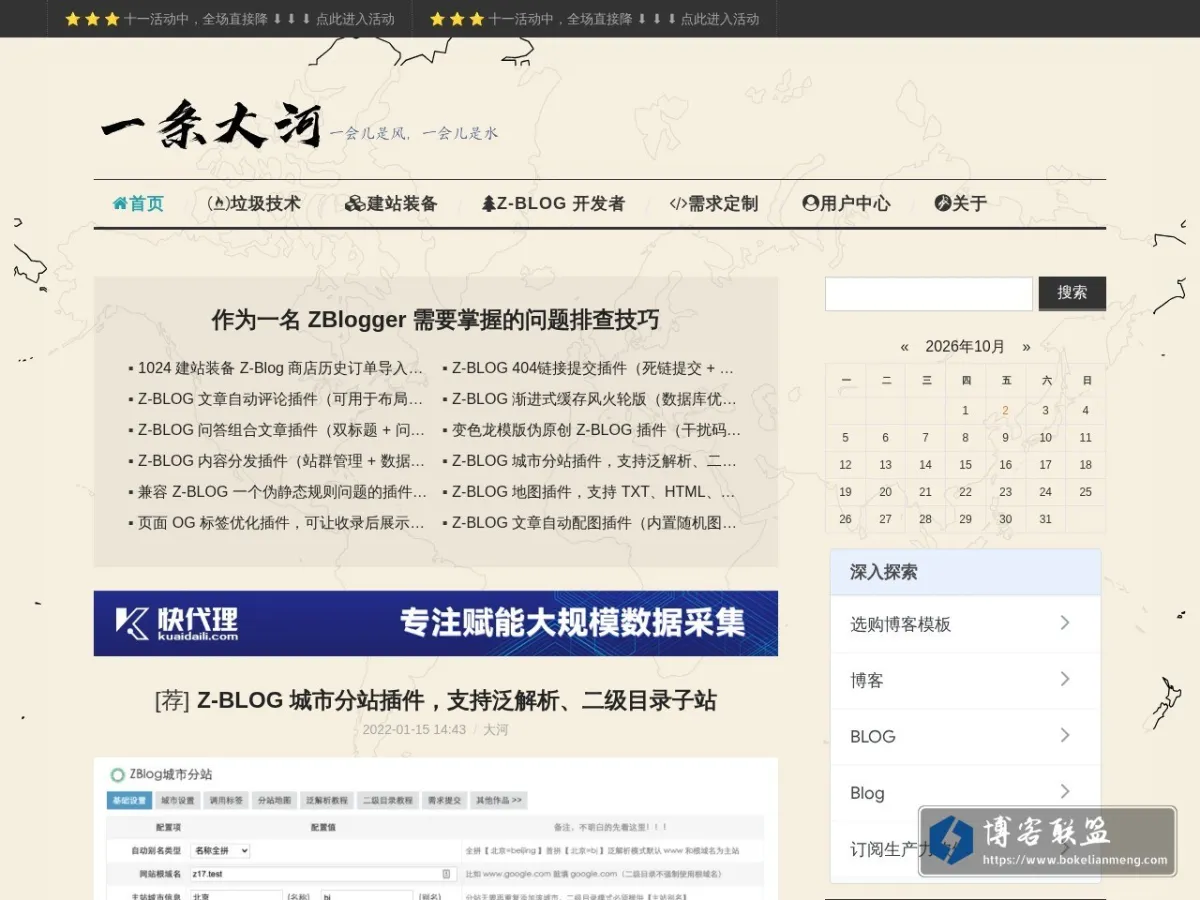Viewport: 1200px width, 900px height.
Task: Click the 2022-01-15 14:43 post date
Action: point(414,730)
